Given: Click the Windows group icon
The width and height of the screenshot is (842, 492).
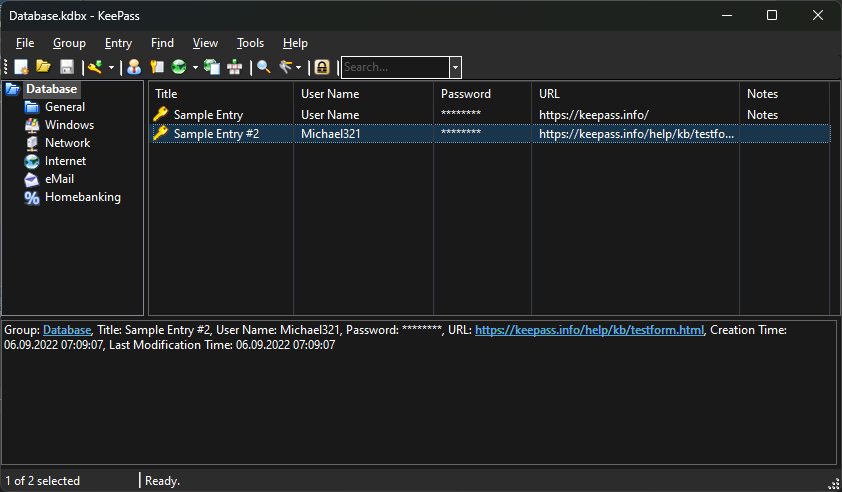Looking at the screenshot, I should coord(32,125).
